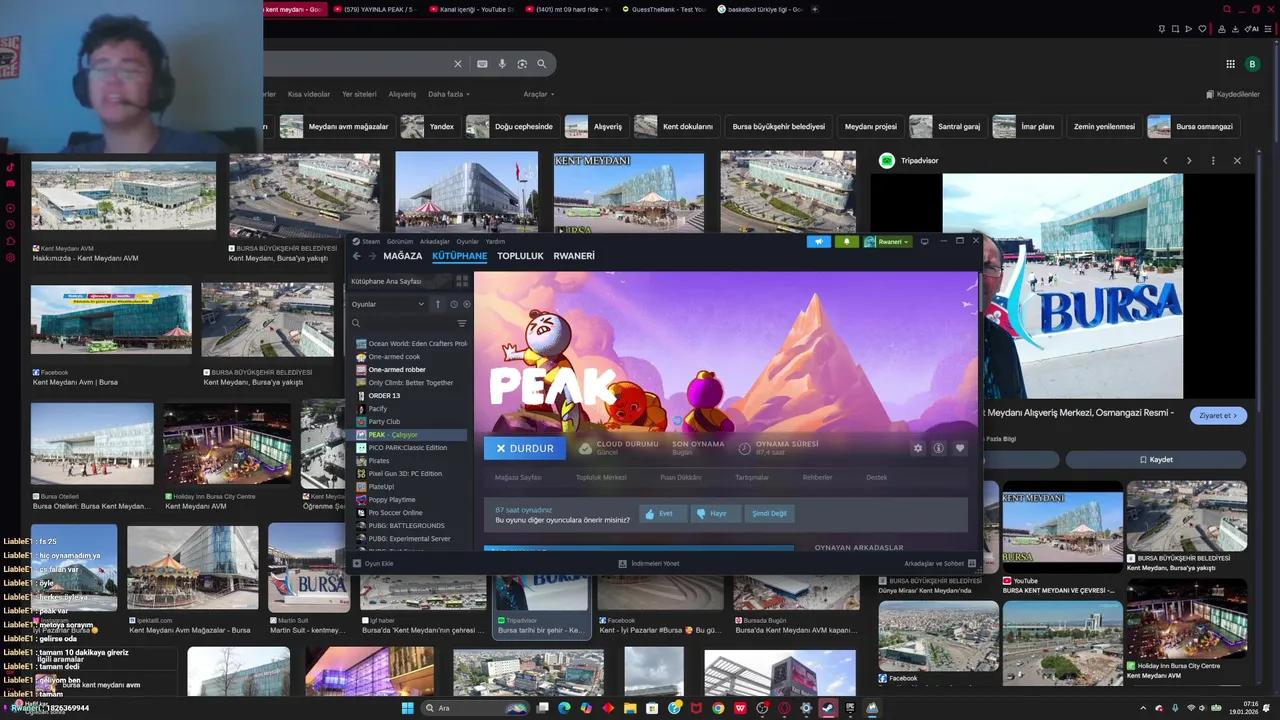Image resolution: width=1280 pixels, height=720 pixels.
Task: Select PUBG: BATTLEGROUNDS in game list
Action: 407,526
